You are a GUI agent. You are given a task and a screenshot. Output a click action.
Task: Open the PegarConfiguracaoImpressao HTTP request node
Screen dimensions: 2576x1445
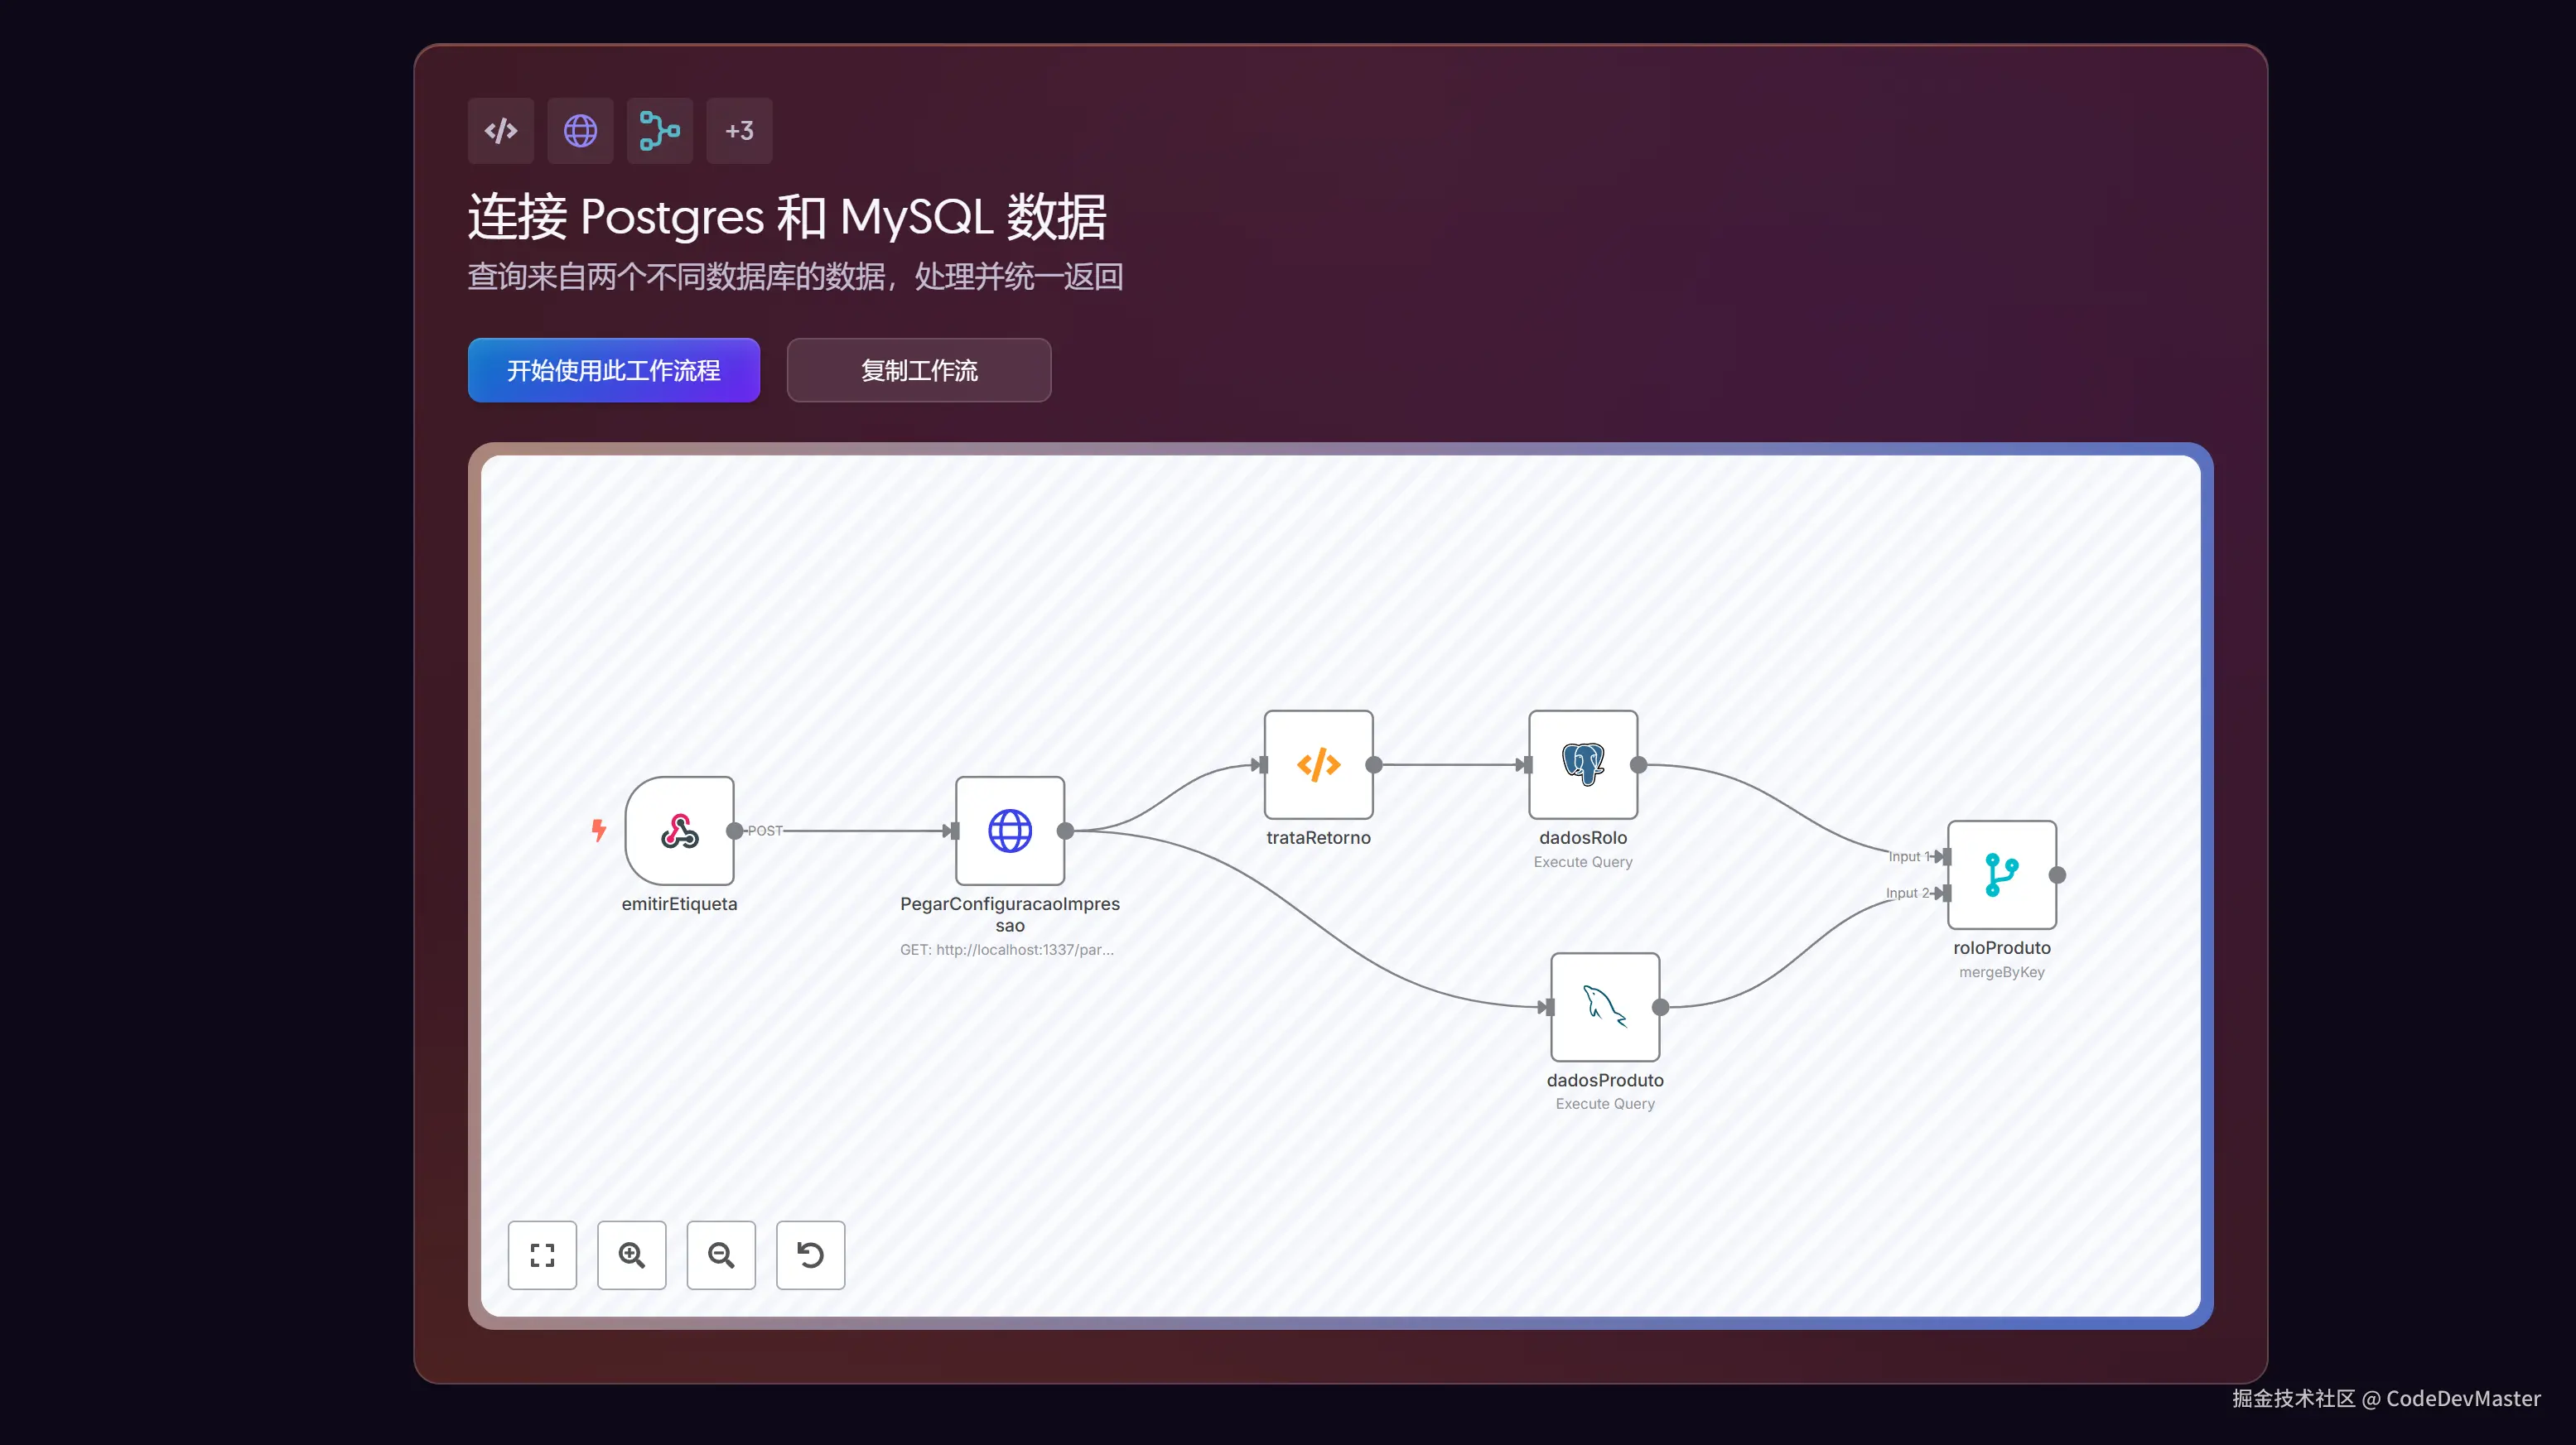[1010, 831]
